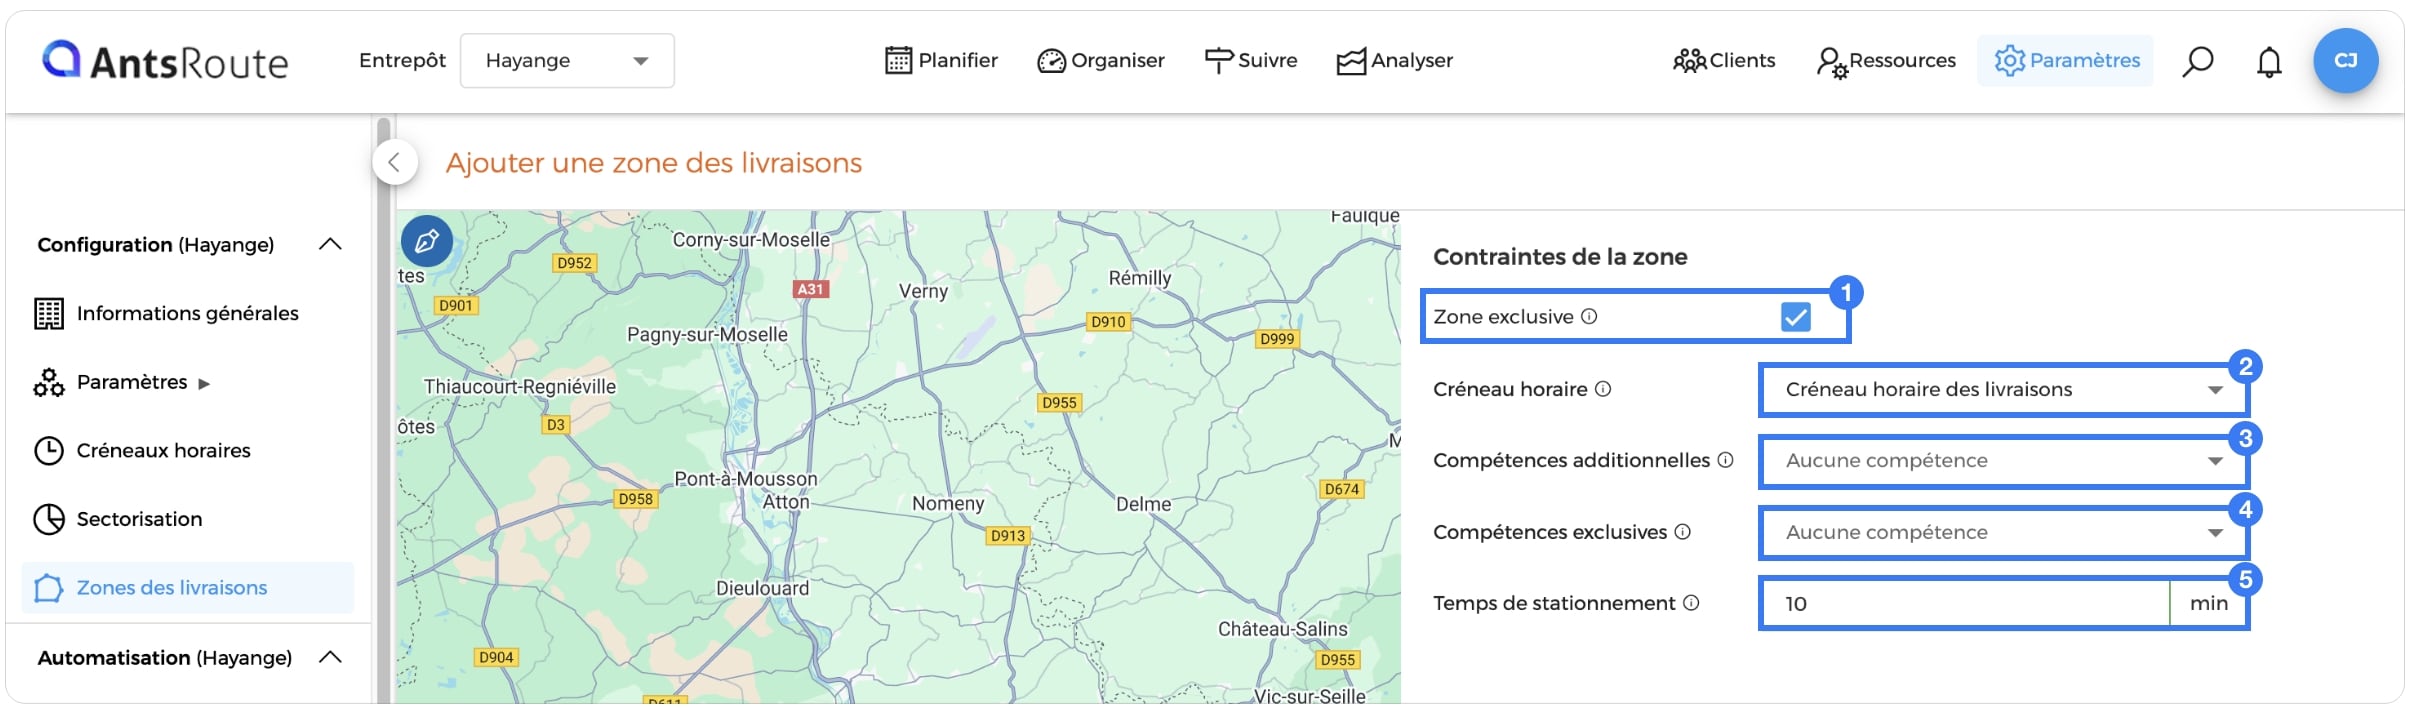Open the Paramètres top menu

click(2066, 61)
